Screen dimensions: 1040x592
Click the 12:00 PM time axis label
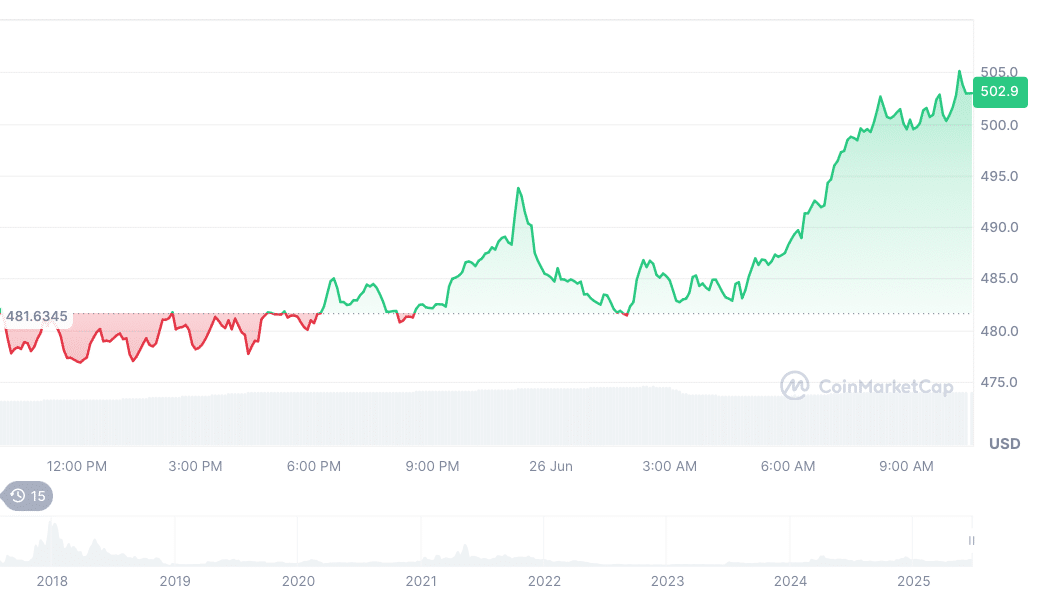pos(77,466)
